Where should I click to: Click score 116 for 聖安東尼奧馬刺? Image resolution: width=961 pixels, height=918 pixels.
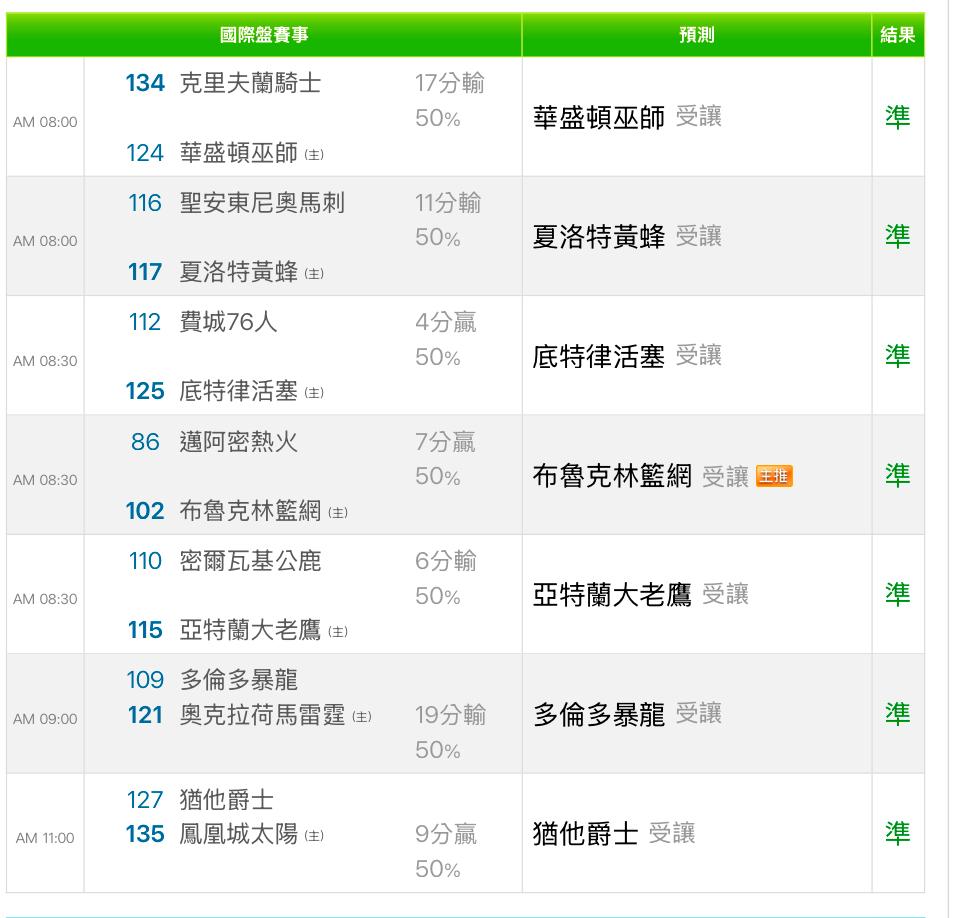click(145, 203)
